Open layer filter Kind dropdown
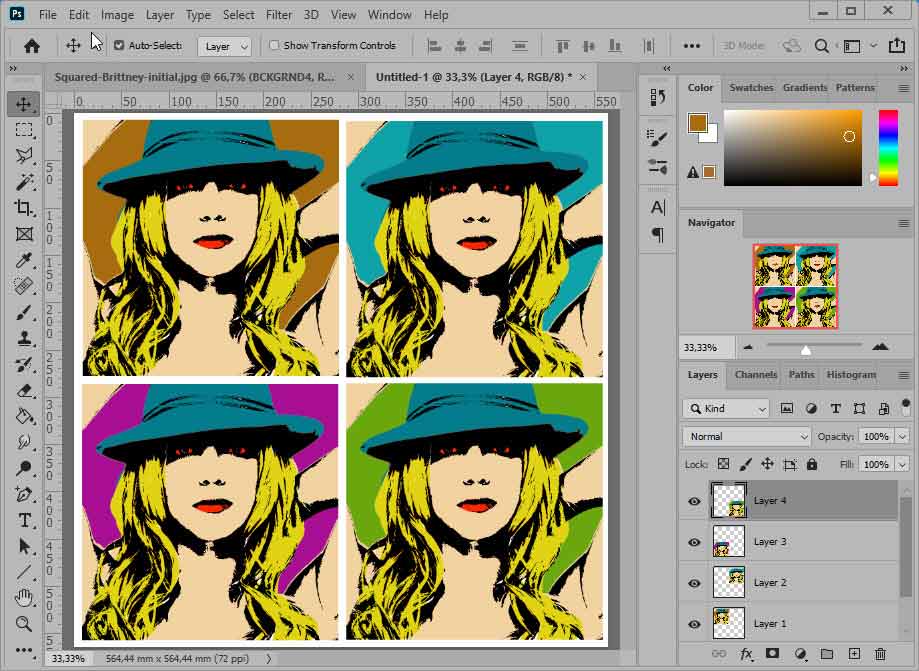 point(726,408)
